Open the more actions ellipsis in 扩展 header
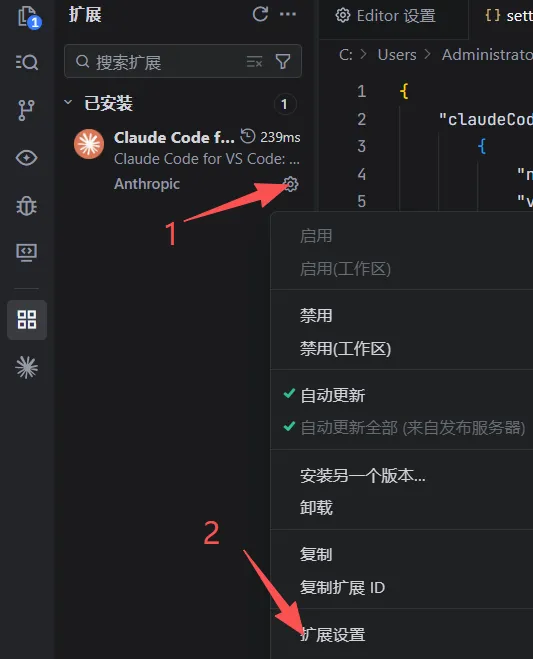The height and width of the screenshot is (659, 533). click(288, 14)
